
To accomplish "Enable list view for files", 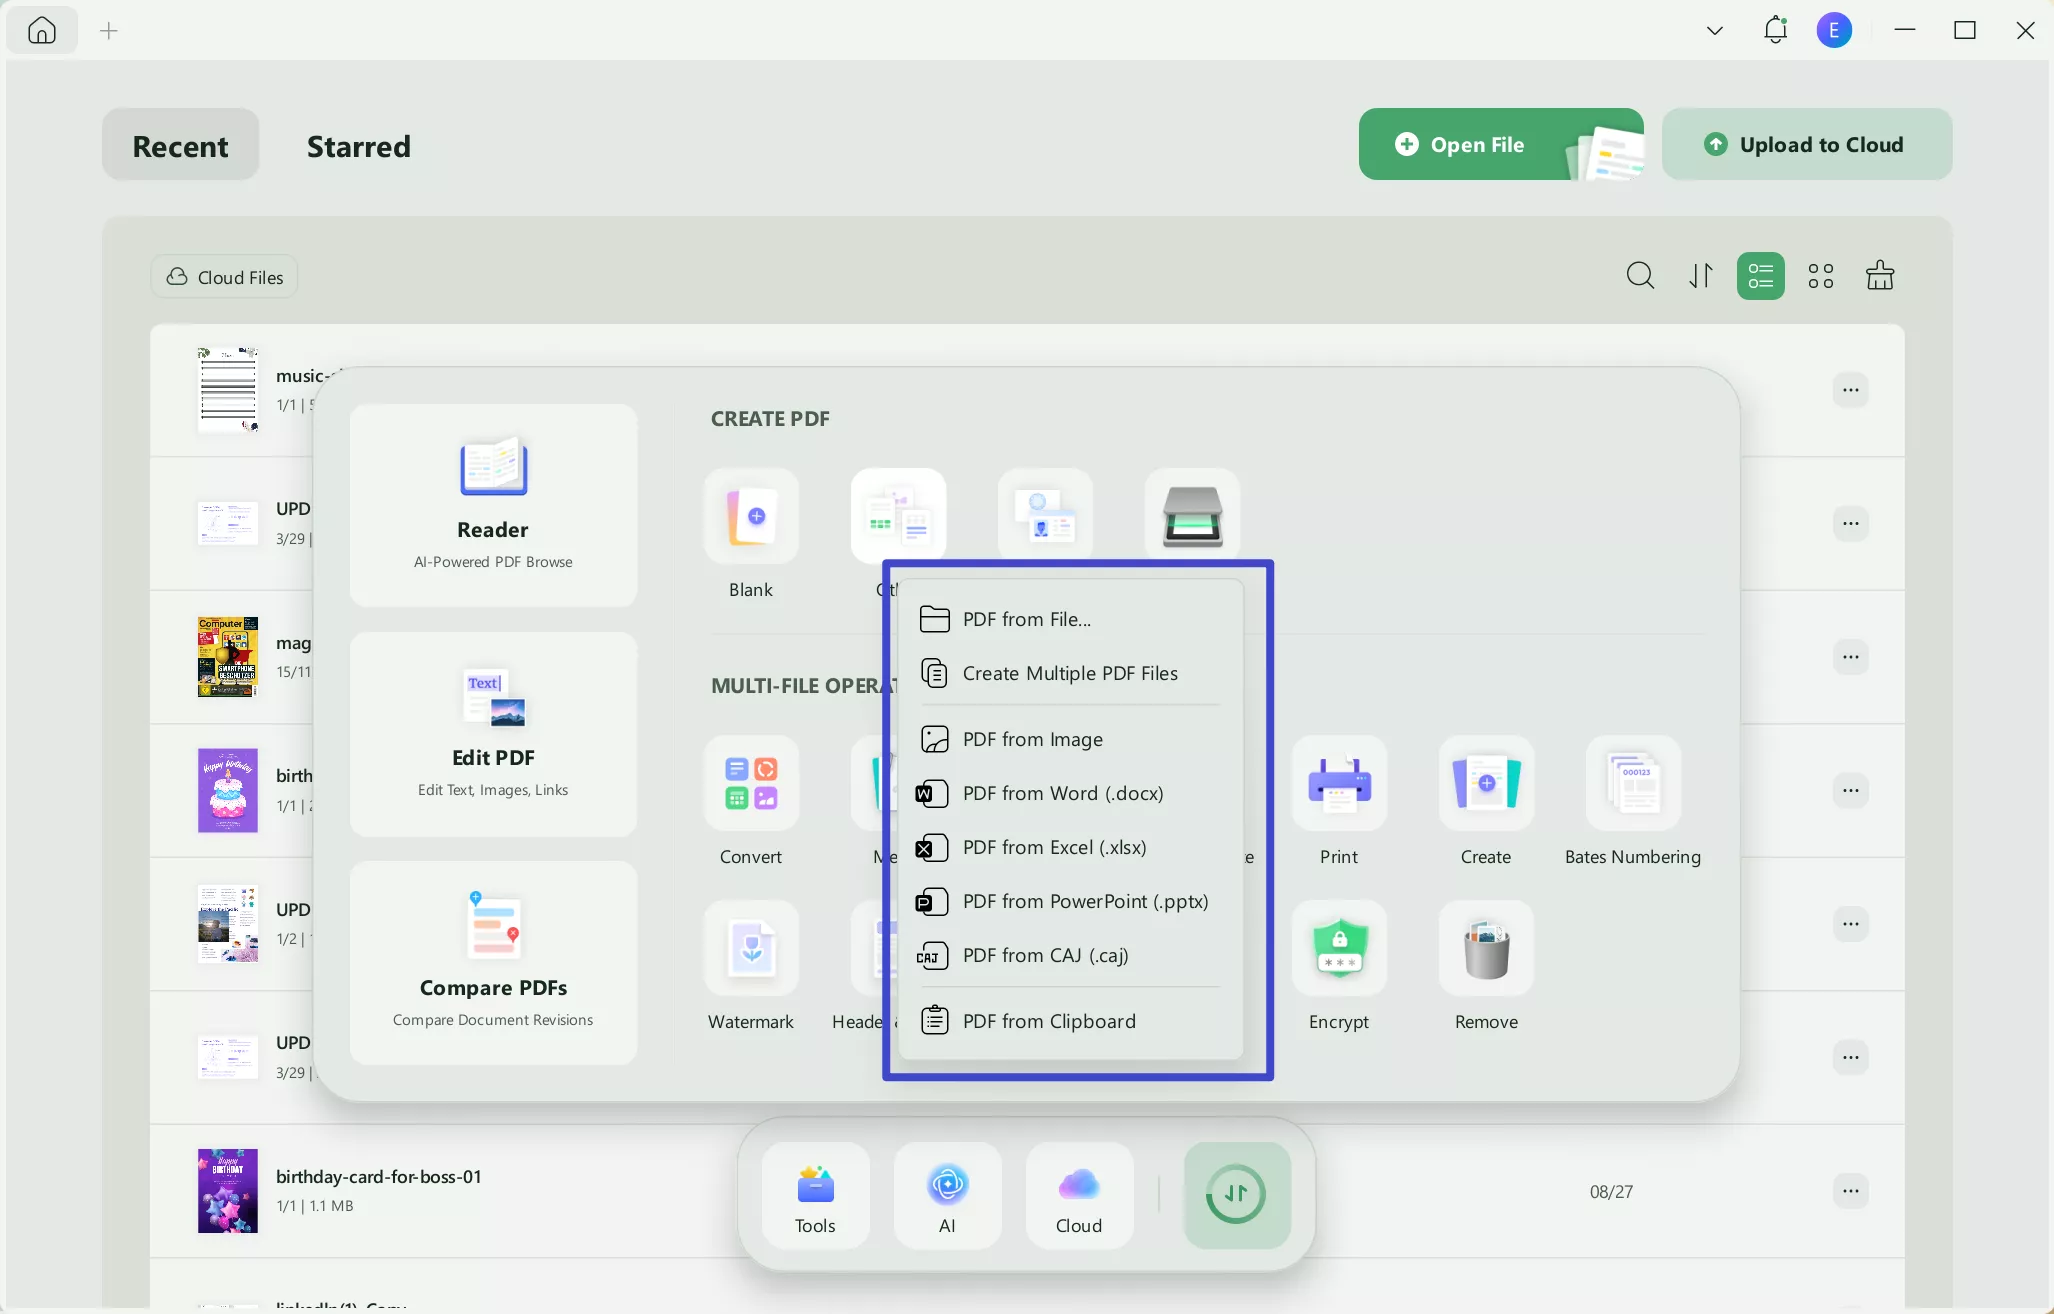I will coord(1760,275).
